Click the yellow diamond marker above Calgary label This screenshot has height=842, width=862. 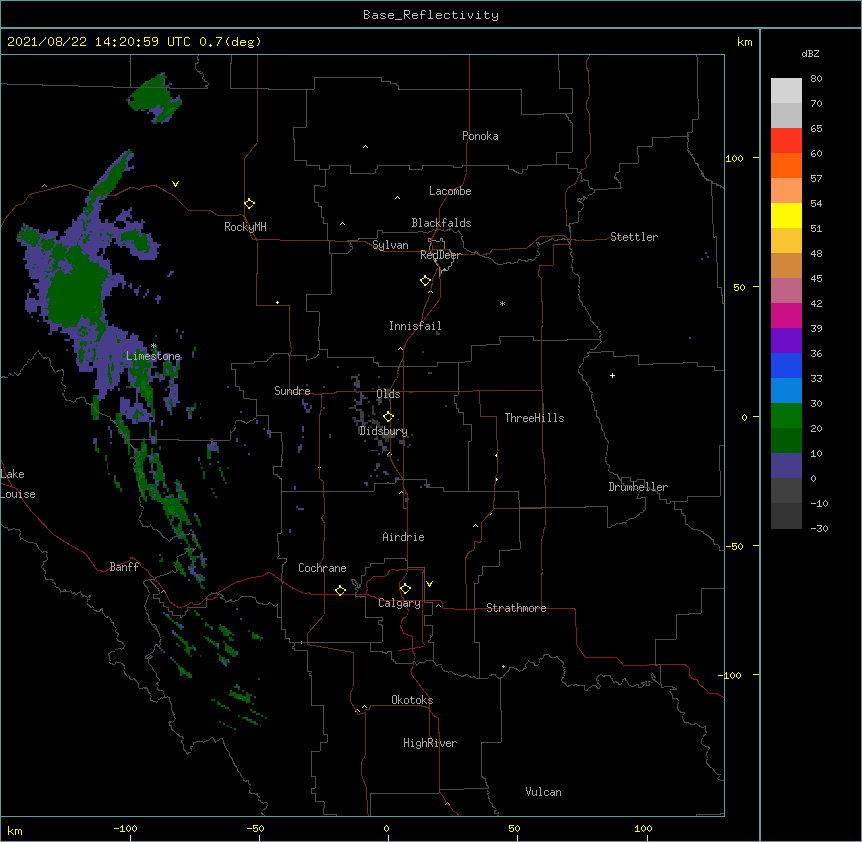[x=405, y=589]
